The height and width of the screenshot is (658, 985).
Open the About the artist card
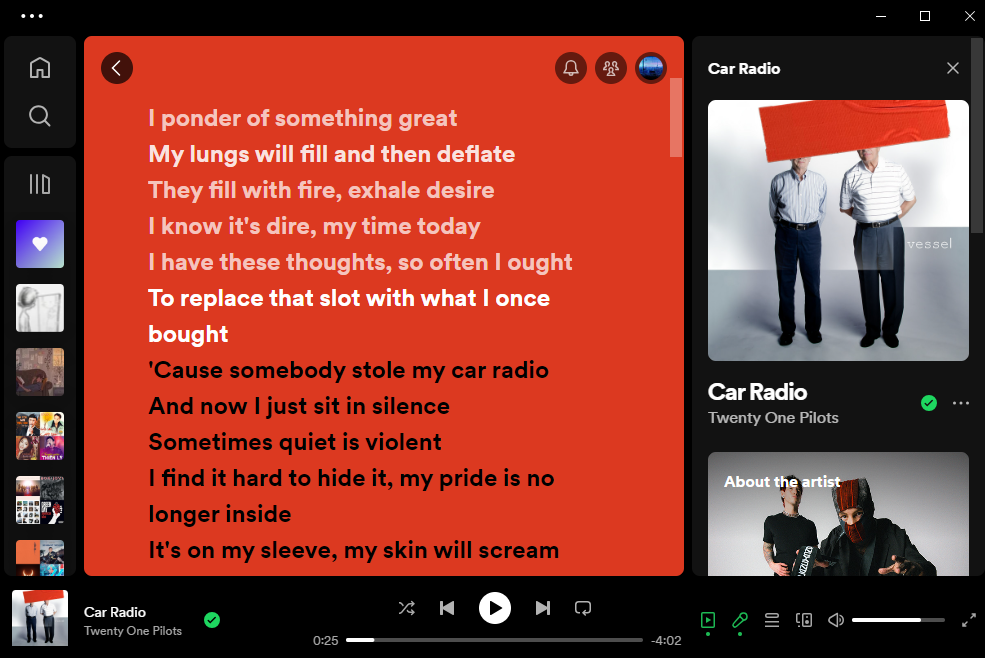838,513
